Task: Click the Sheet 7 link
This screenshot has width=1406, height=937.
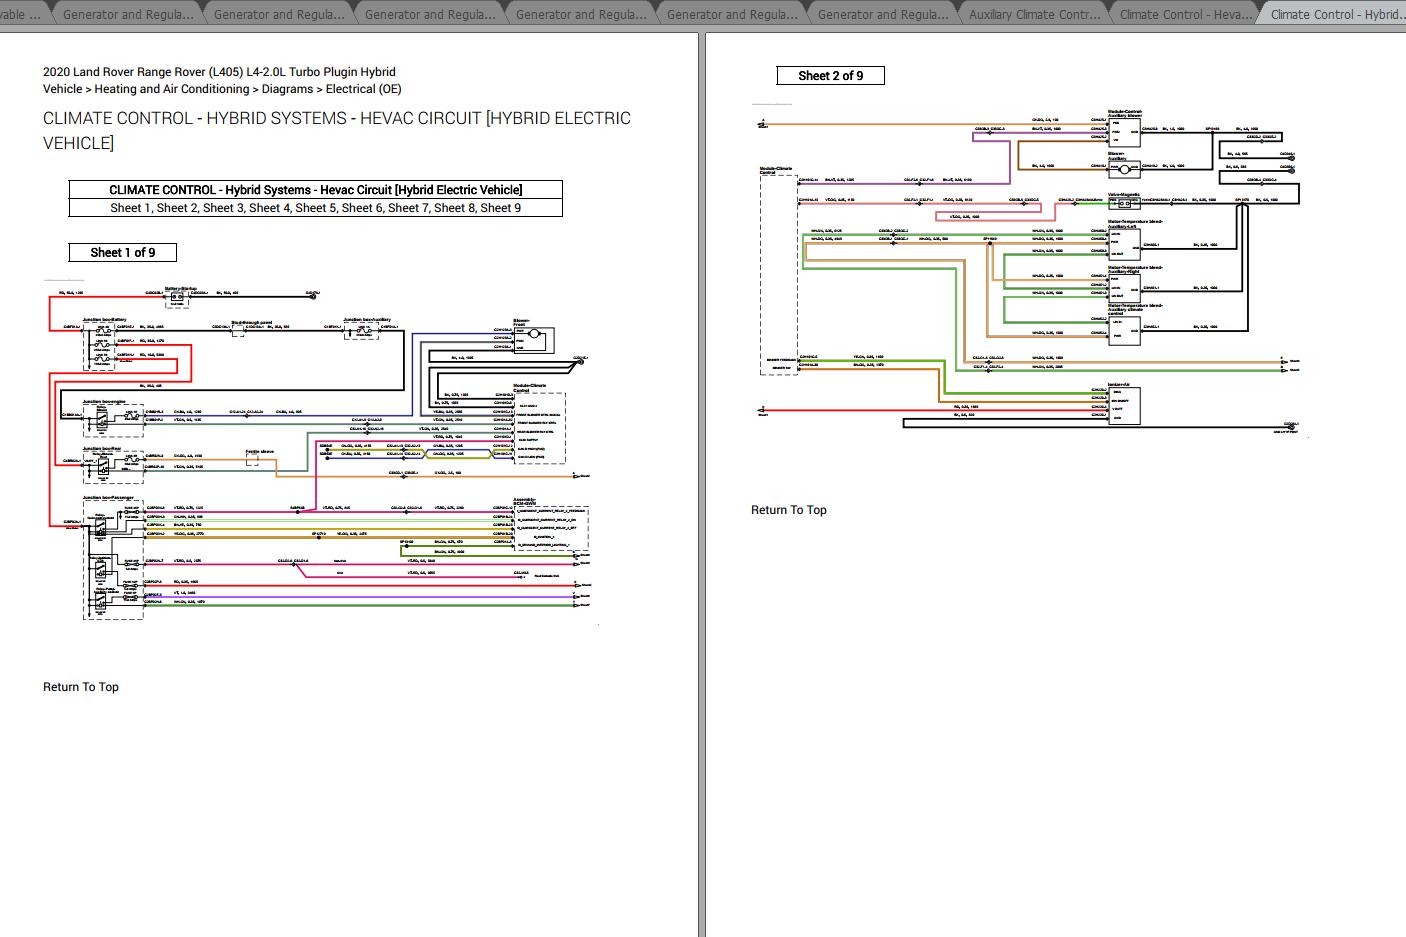Action: click(408, 208)
